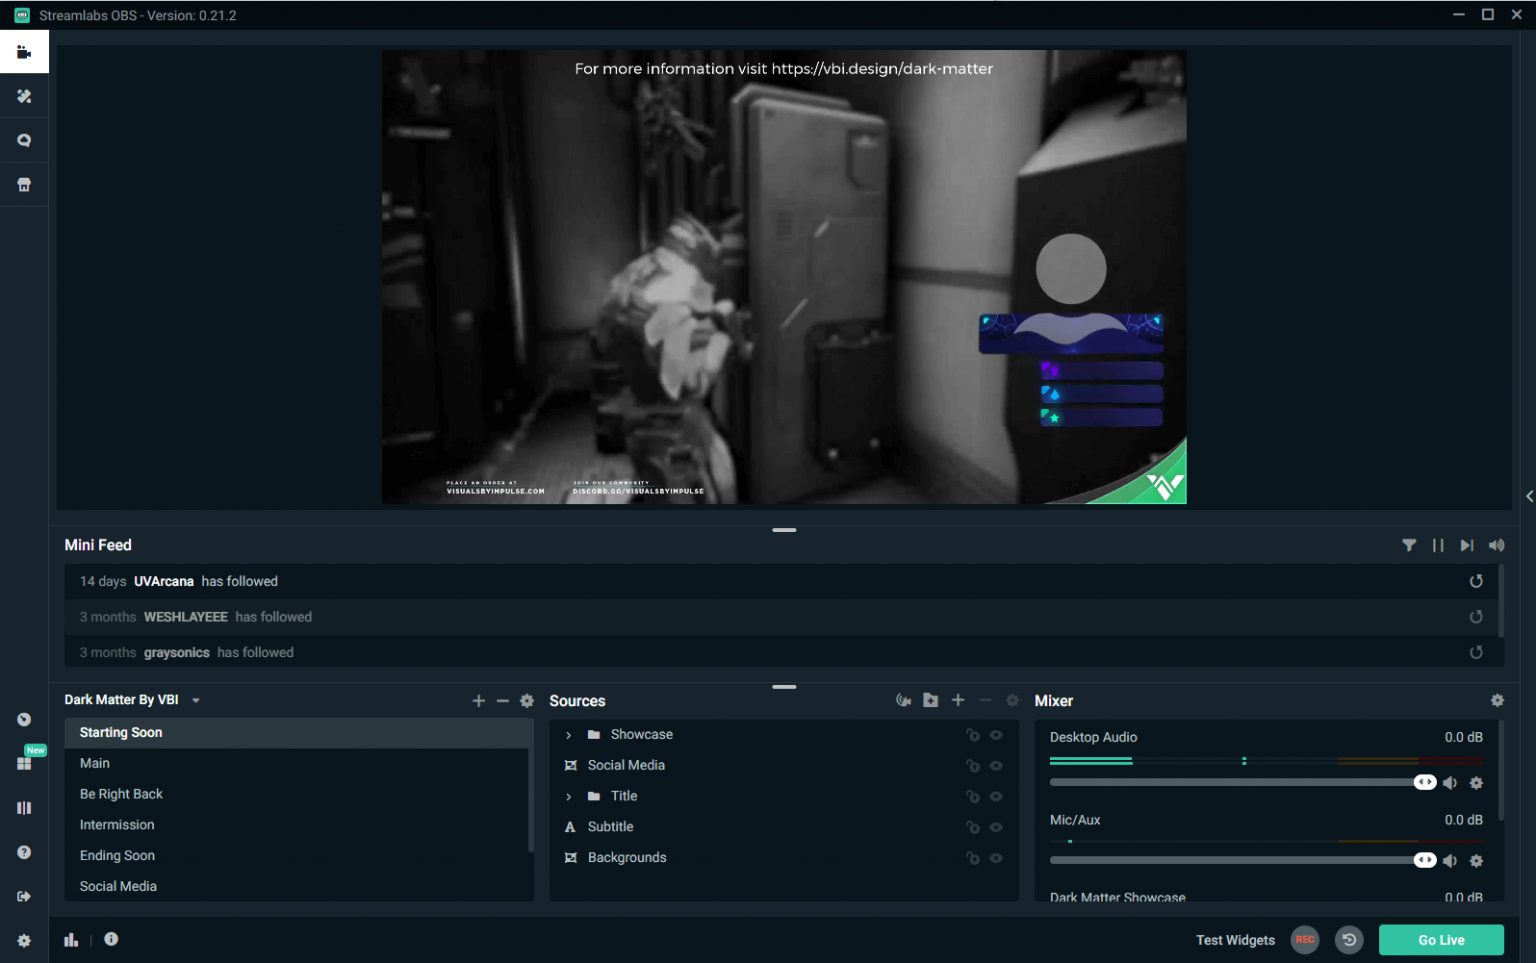Skip alert using skip icon in Mini Feed

coord(1467,545)
